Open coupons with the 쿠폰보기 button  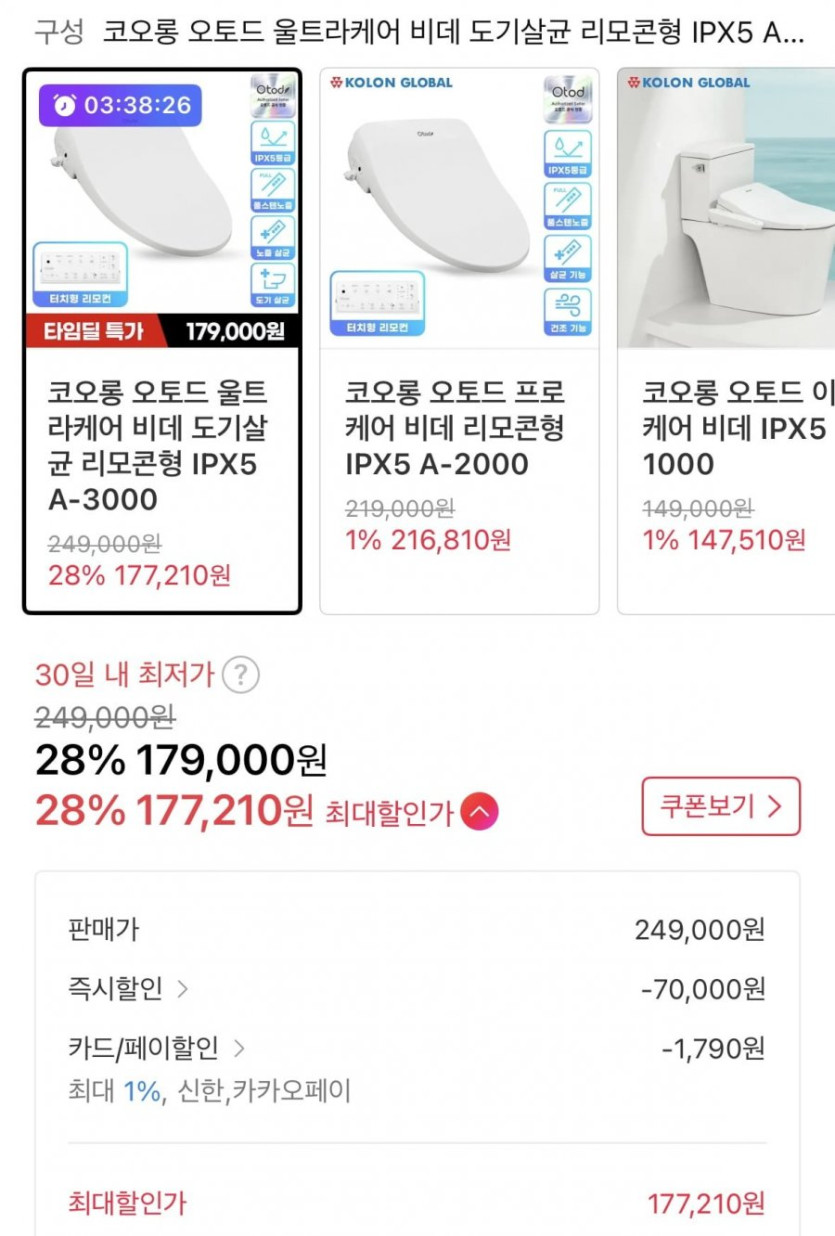[x=720, y=806]
